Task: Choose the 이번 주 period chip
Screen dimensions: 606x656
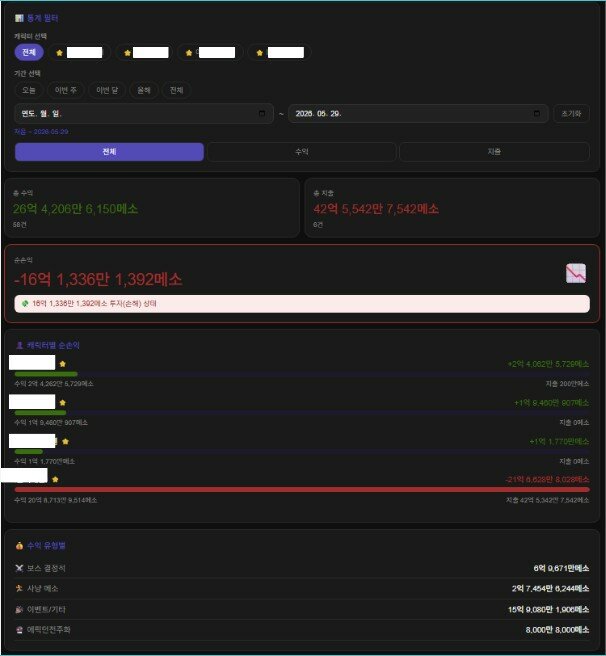Action: click(x=66, y=90)
